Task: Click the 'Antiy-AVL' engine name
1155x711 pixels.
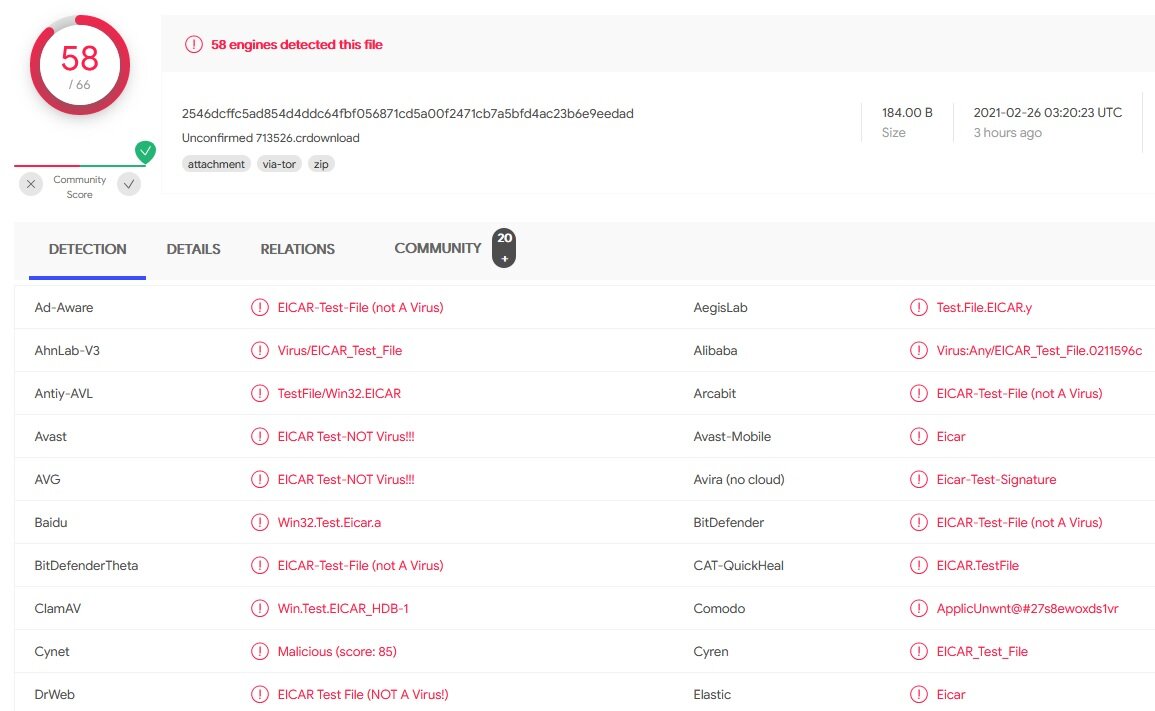Action: click(63, 393)
